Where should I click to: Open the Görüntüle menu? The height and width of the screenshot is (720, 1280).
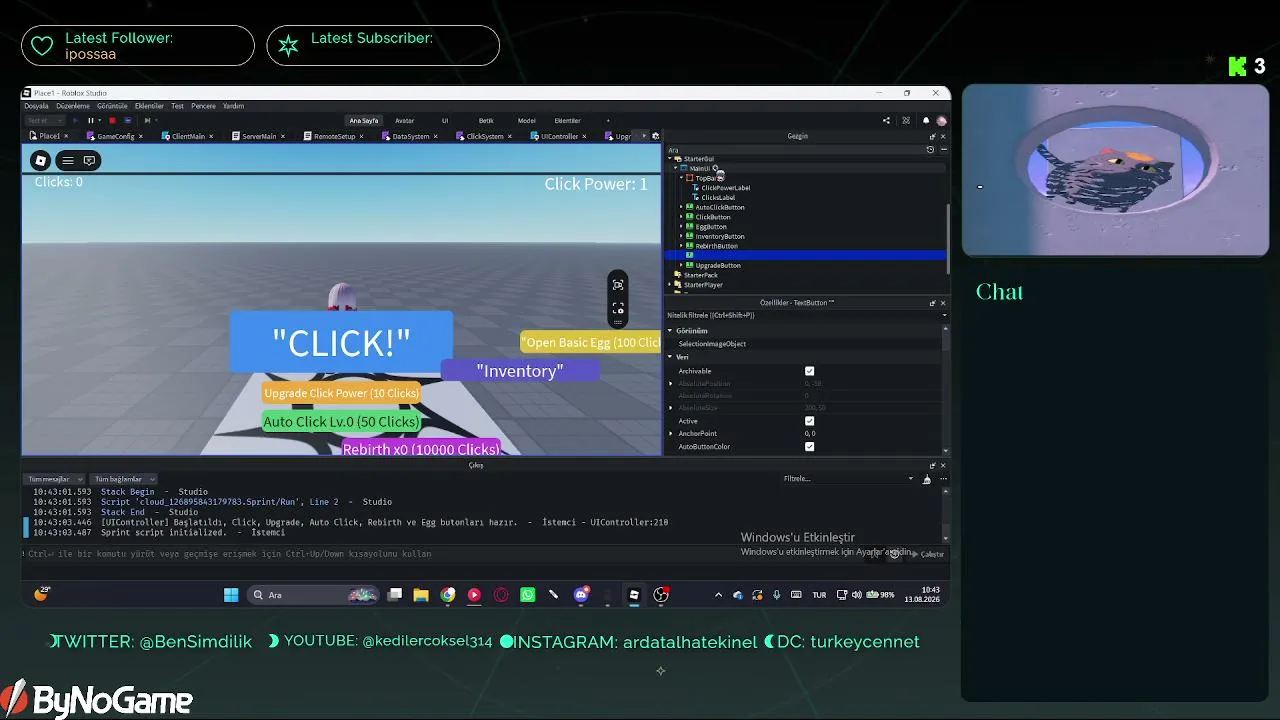[112, 106]
